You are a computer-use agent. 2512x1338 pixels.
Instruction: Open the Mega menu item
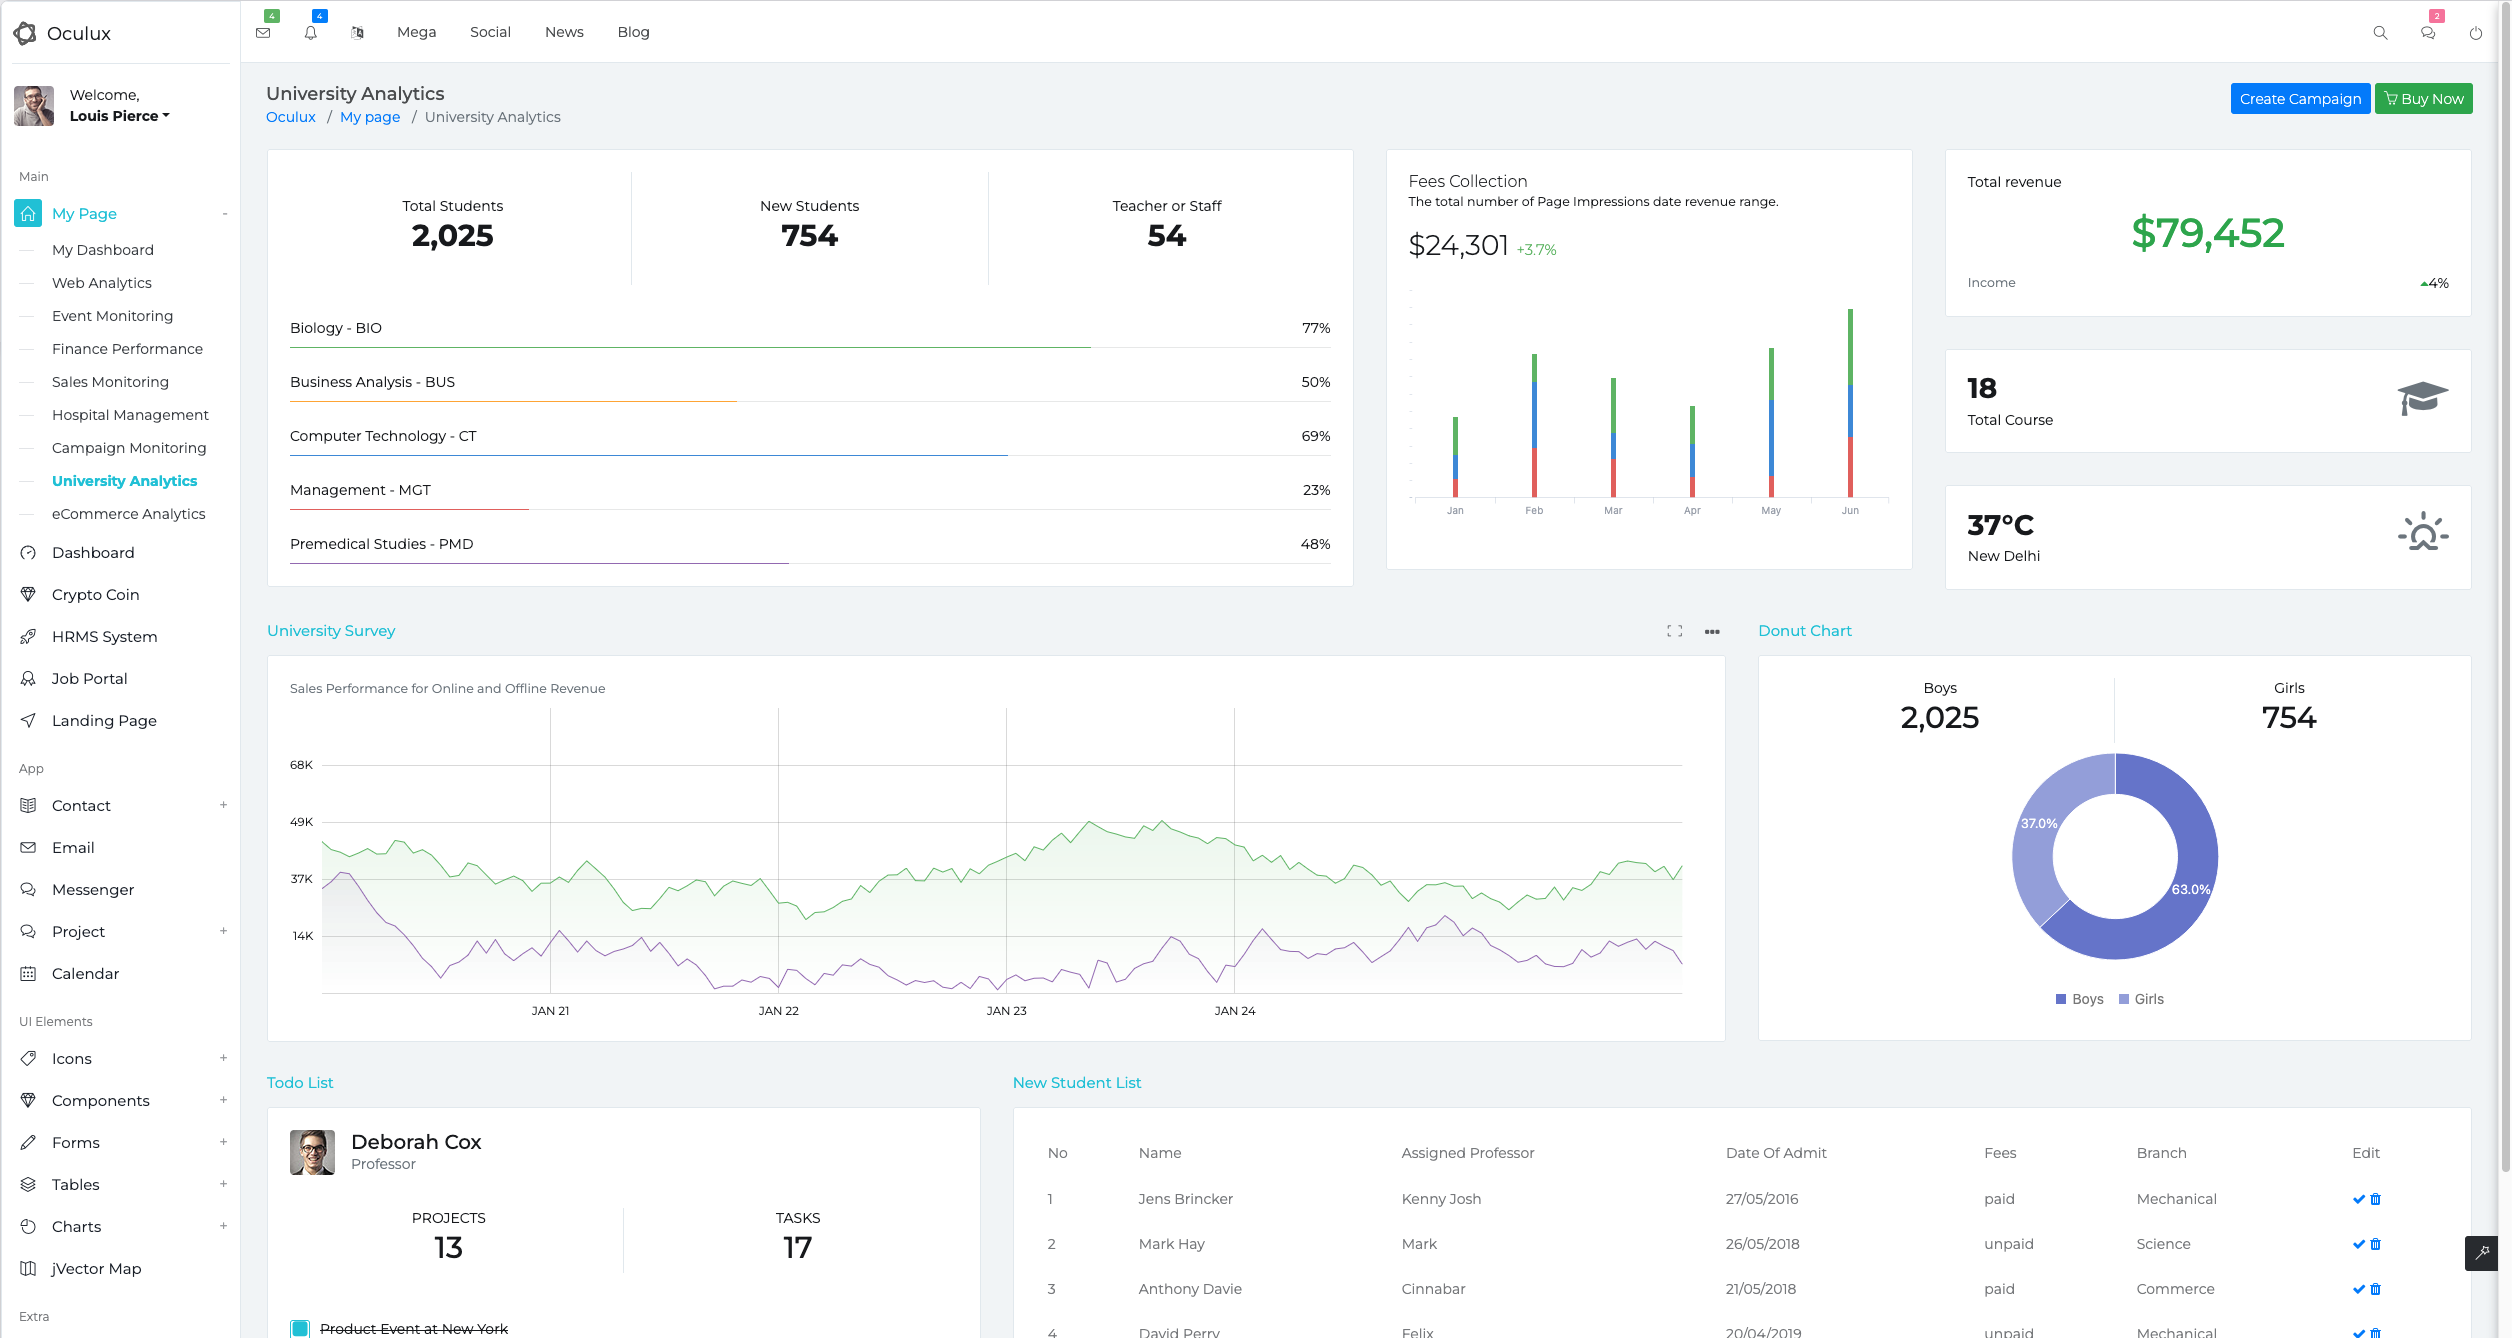pyautogui.click(x=416, y=32)
